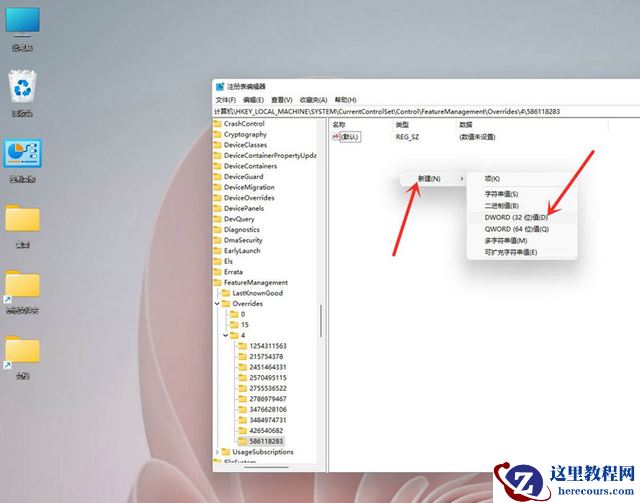Open the desktop folder without shortcut arrow
The height and width of the screenshot is (503, 640).
pyautogui.click(x=22, y=218)
